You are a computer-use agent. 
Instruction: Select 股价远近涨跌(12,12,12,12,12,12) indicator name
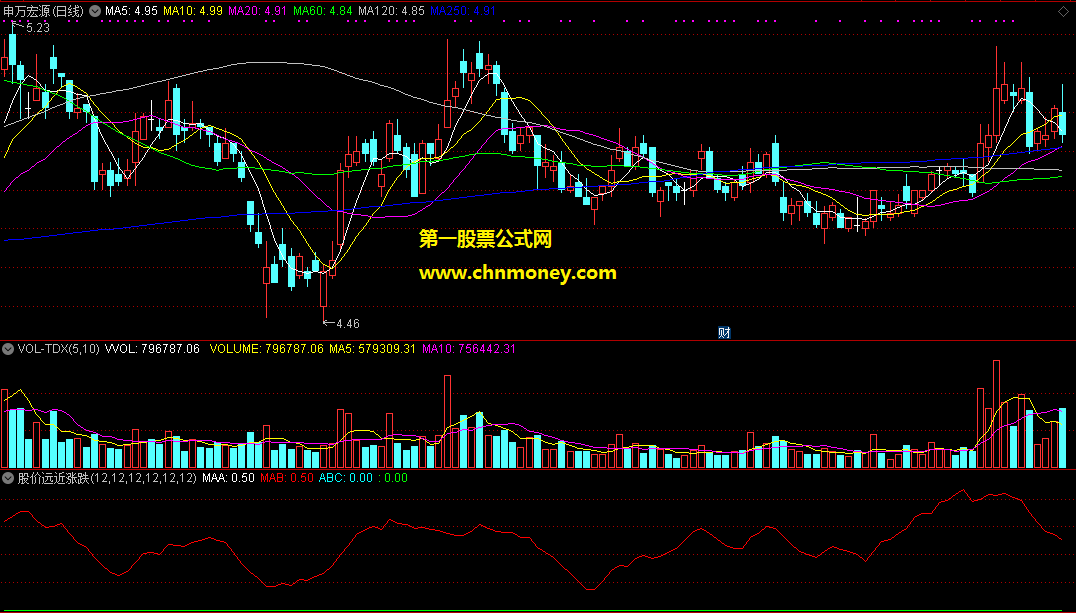coord(107,478)
